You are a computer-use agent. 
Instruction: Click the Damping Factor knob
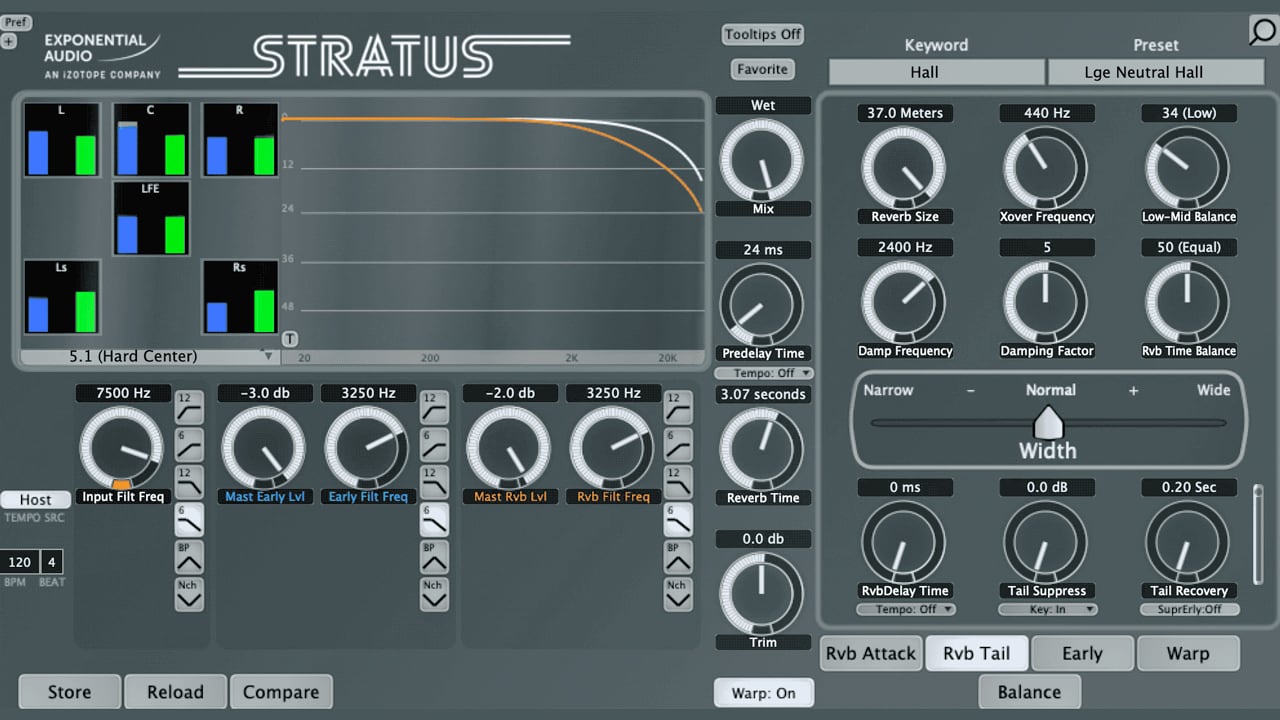pos(1046,302)
